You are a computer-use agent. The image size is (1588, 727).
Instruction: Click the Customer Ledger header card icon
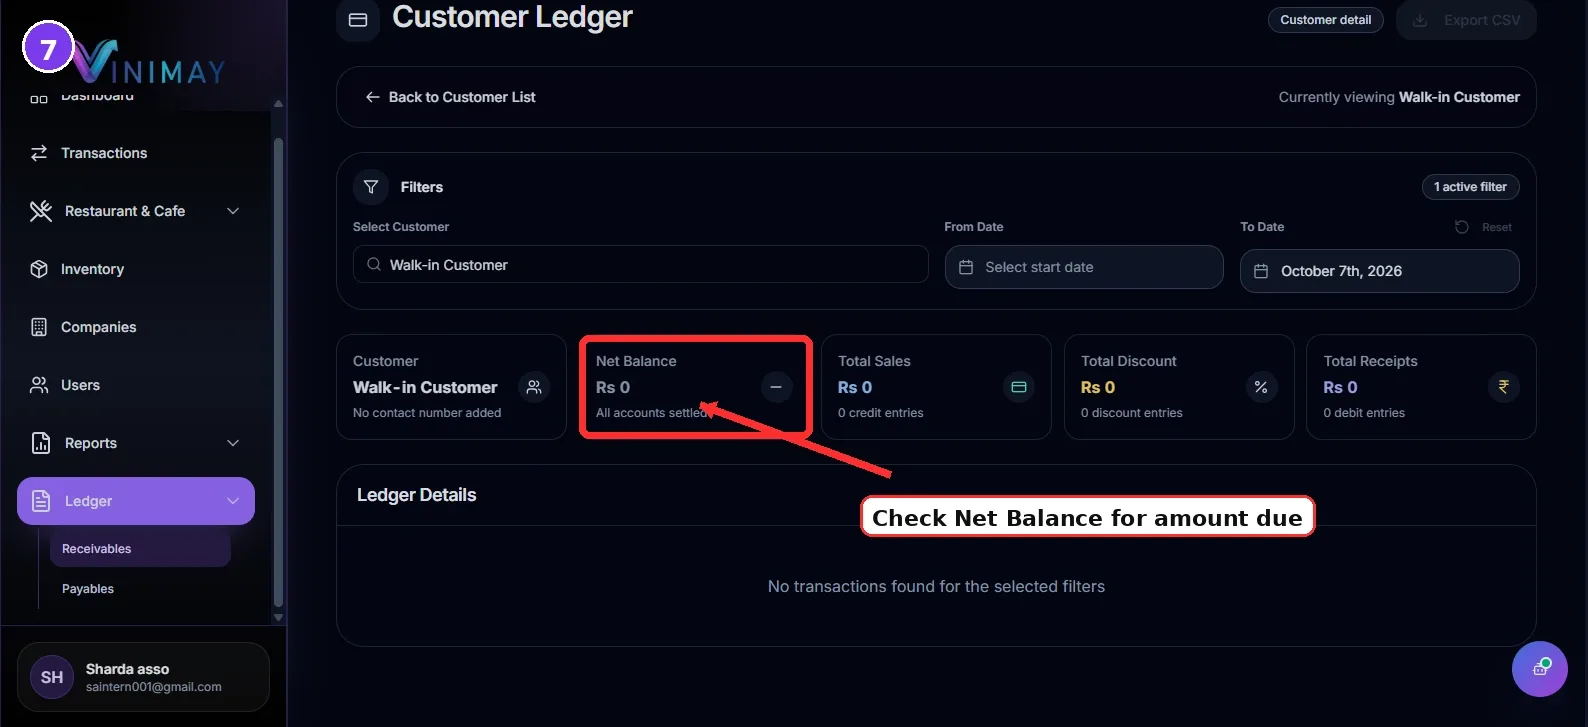tap(358, 19)
